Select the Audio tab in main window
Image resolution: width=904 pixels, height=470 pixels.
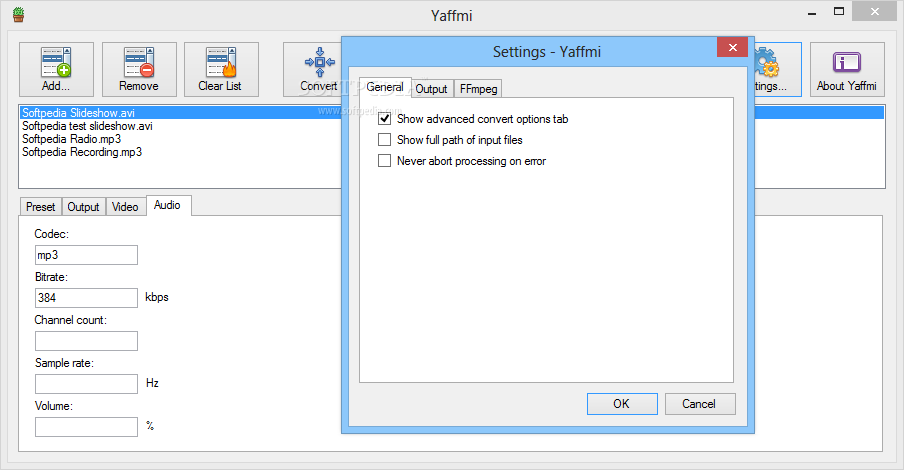pyautogui.click(x=168, y=205)
